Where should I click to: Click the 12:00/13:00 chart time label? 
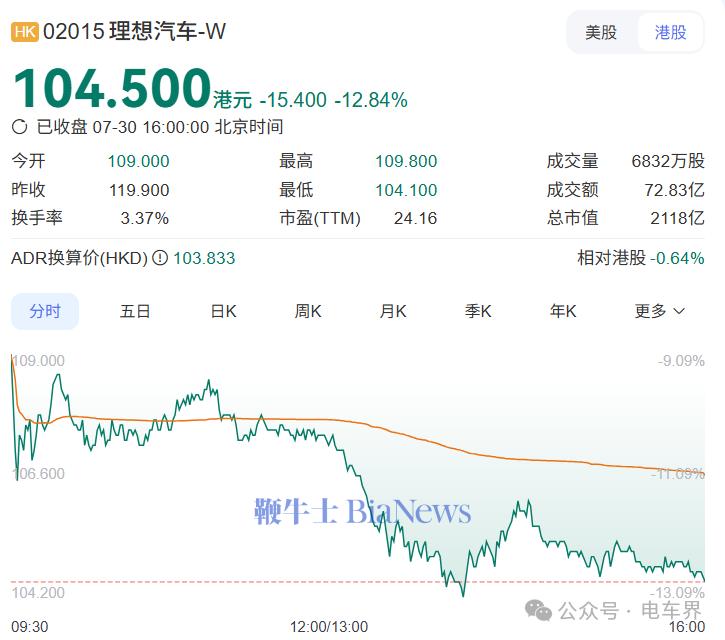[x=329, y=627]
